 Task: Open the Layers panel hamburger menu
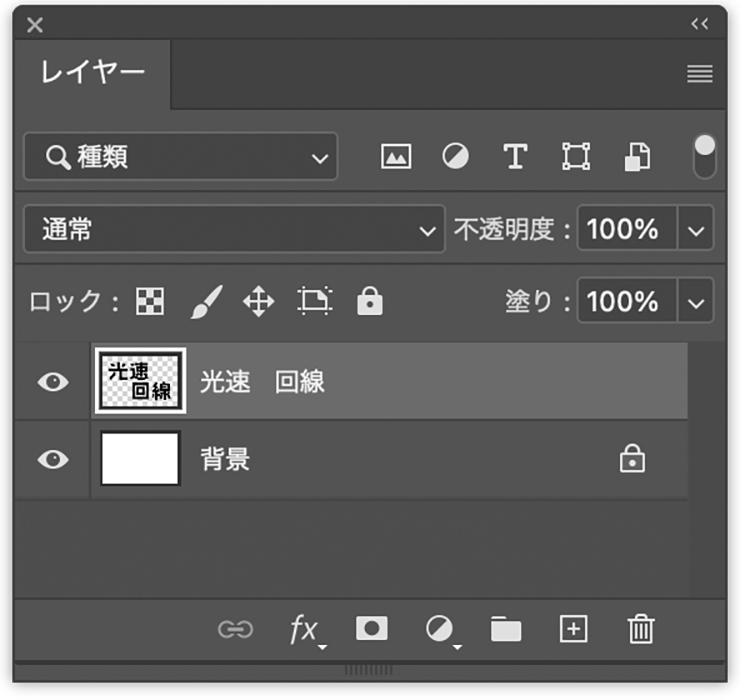pyautogui.click(x=700, y=74)
